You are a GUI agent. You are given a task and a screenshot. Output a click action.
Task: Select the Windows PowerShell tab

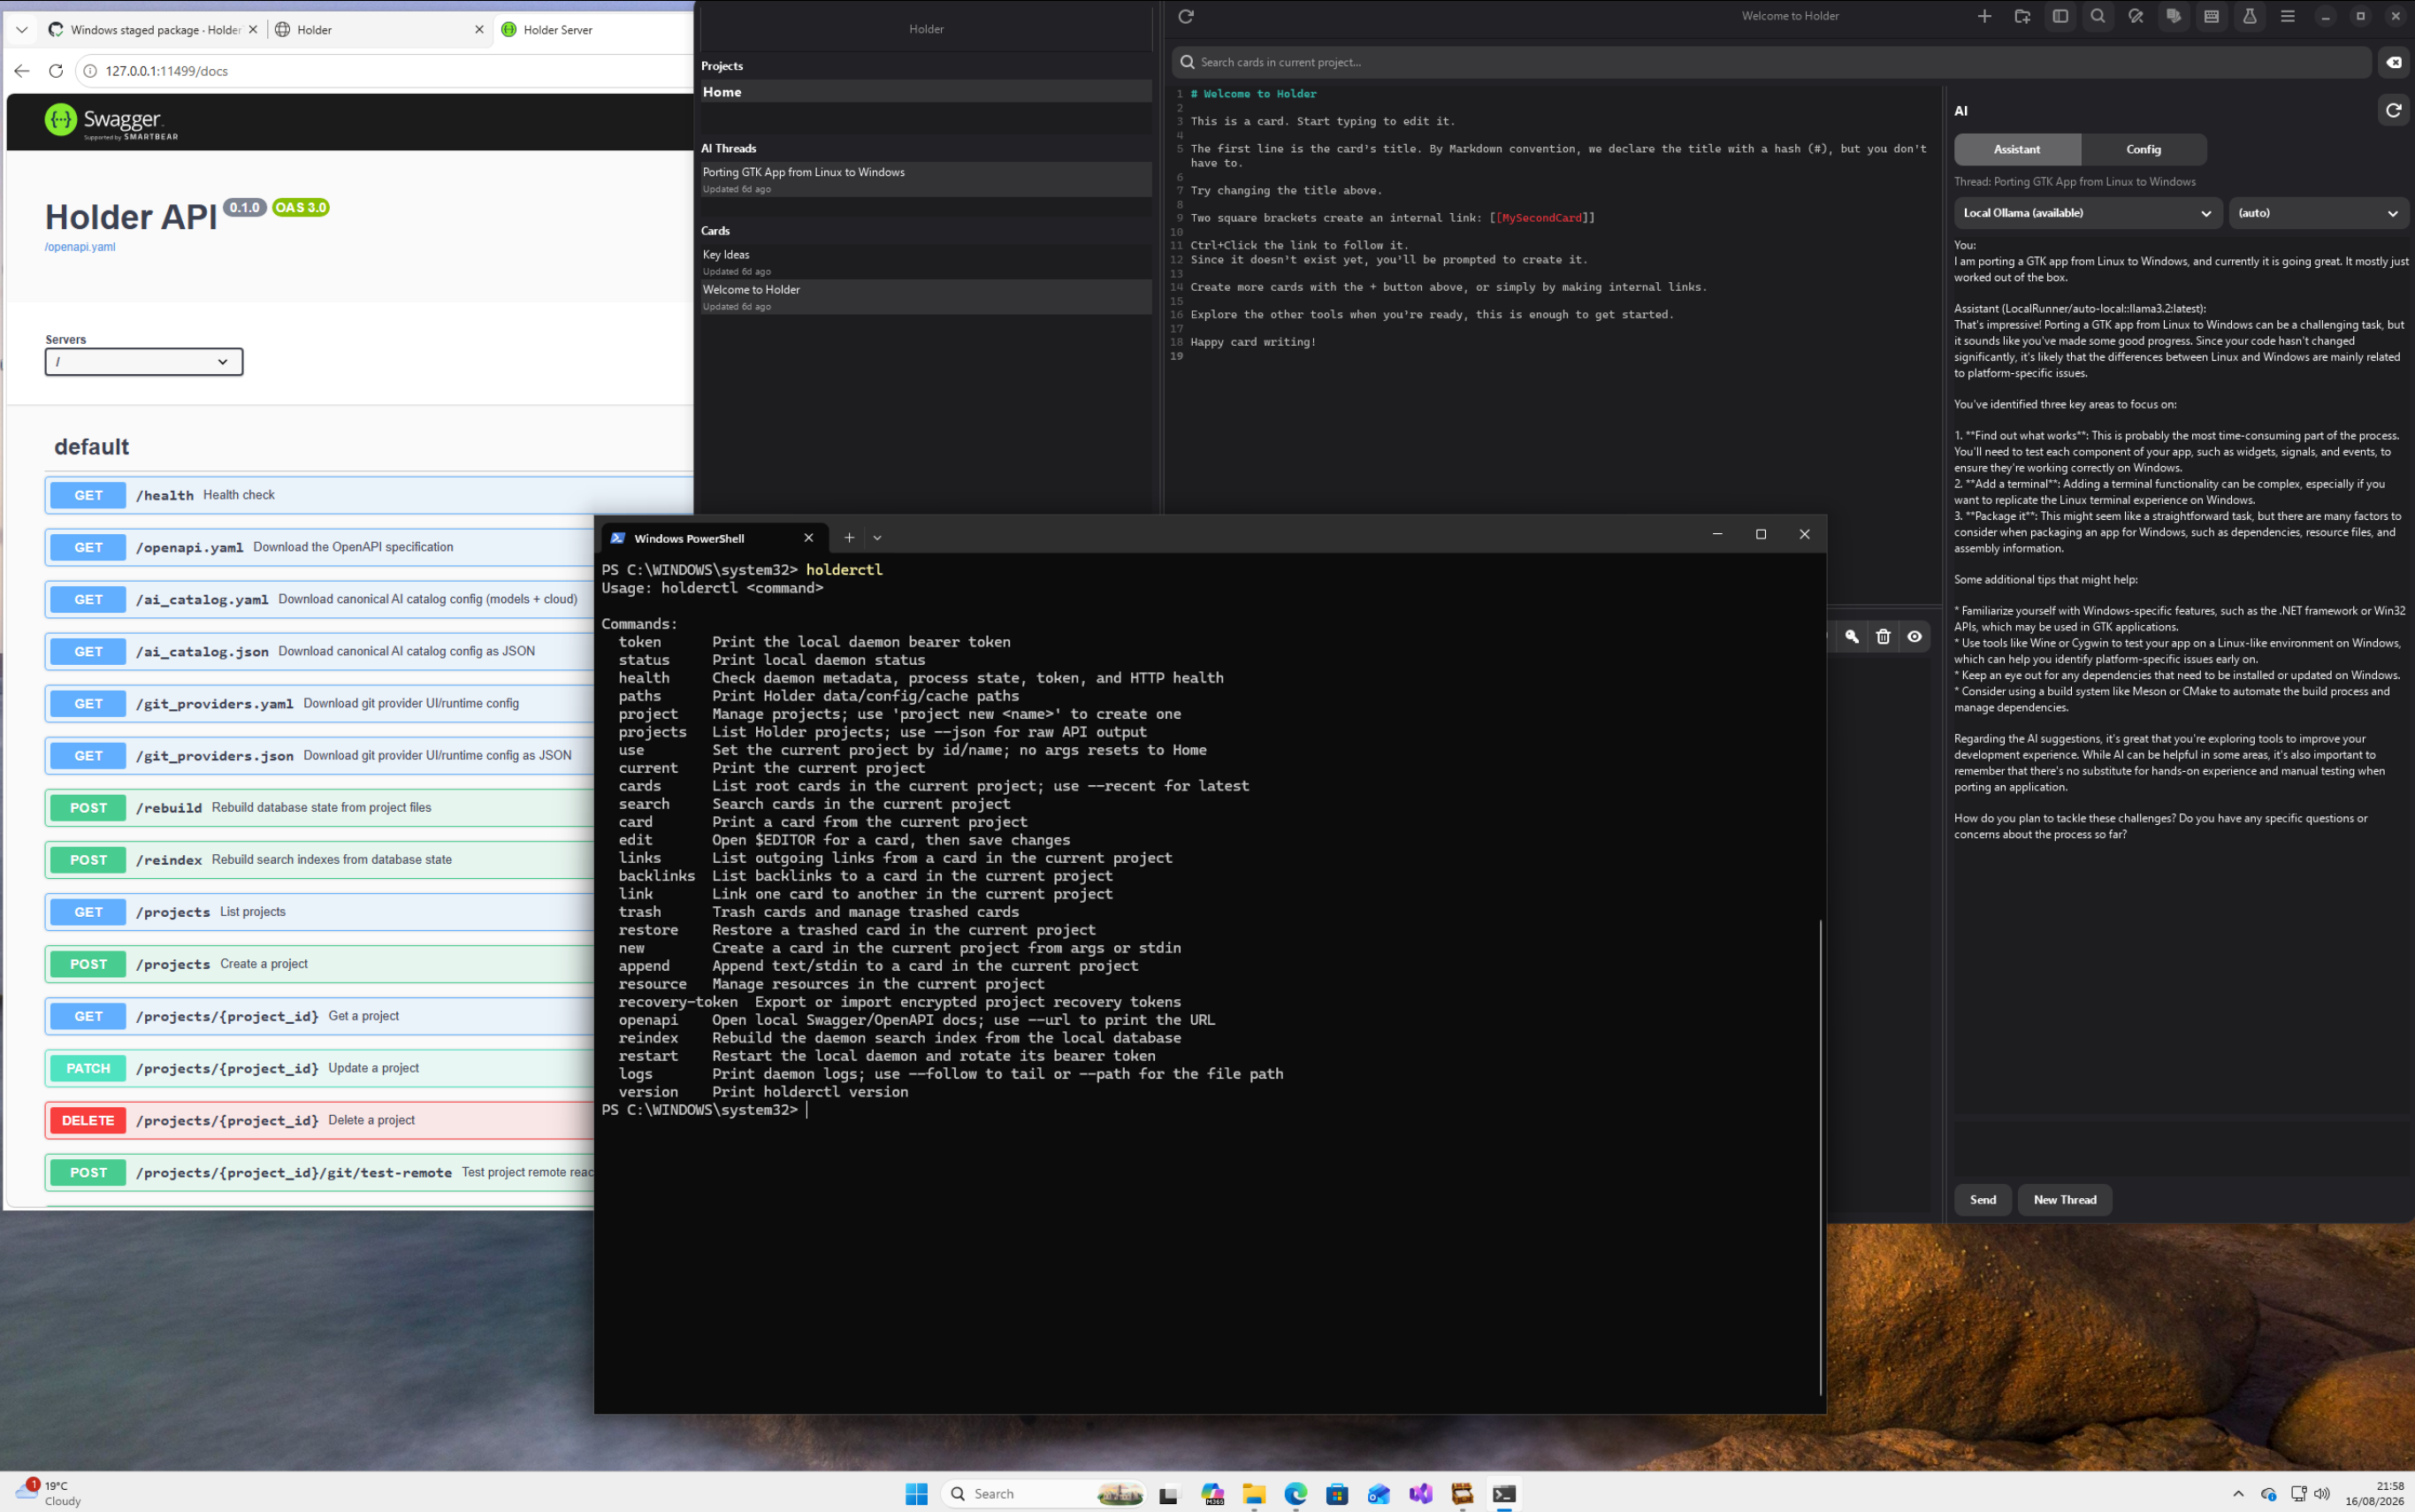(x=714, y=538)
